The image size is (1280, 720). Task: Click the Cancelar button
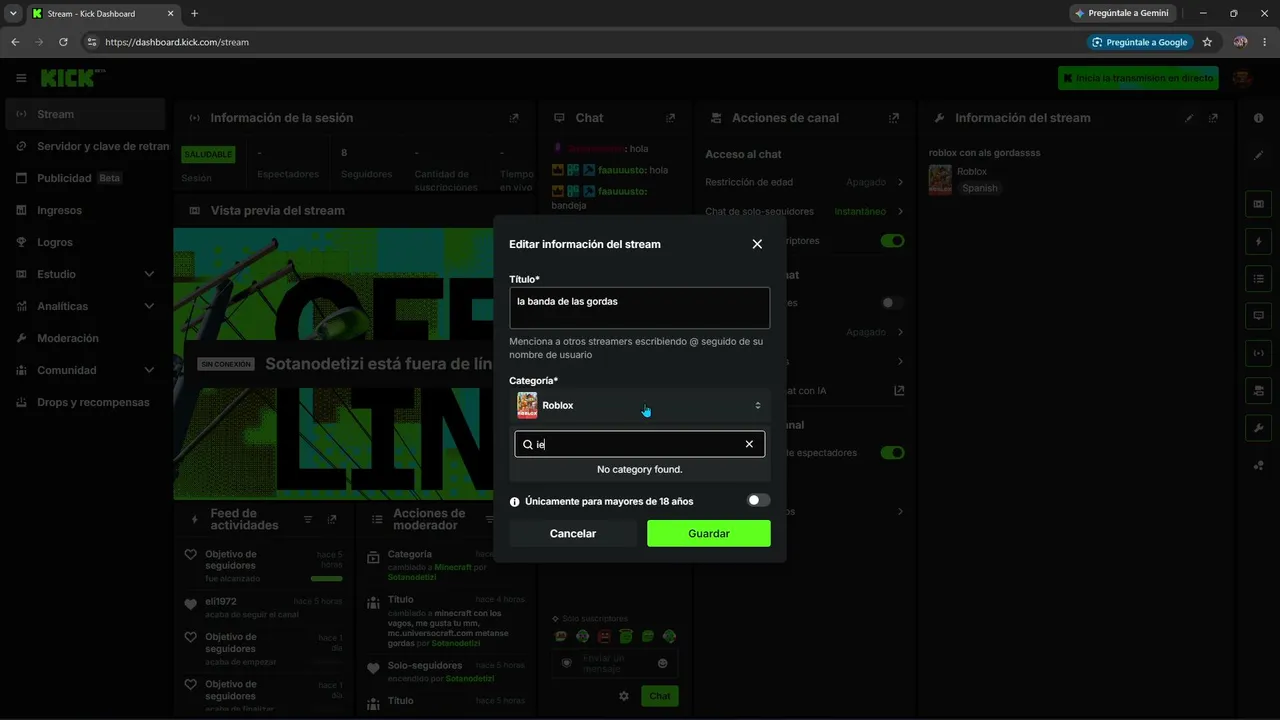573,533
